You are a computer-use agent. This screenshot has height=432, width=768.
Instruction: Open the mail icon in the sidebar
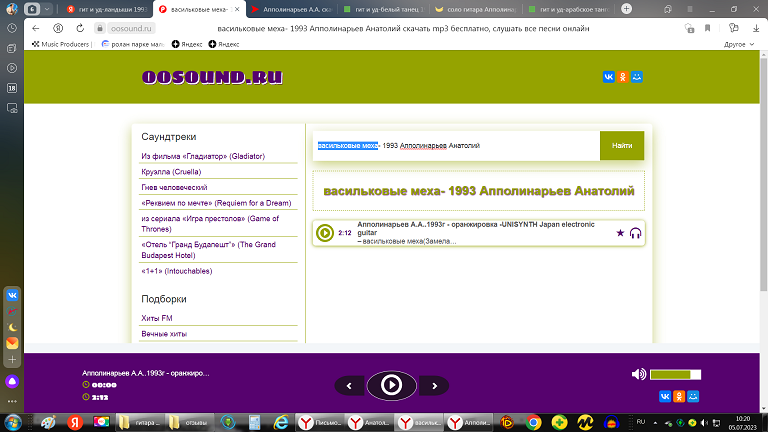click(x=12, y=343)
